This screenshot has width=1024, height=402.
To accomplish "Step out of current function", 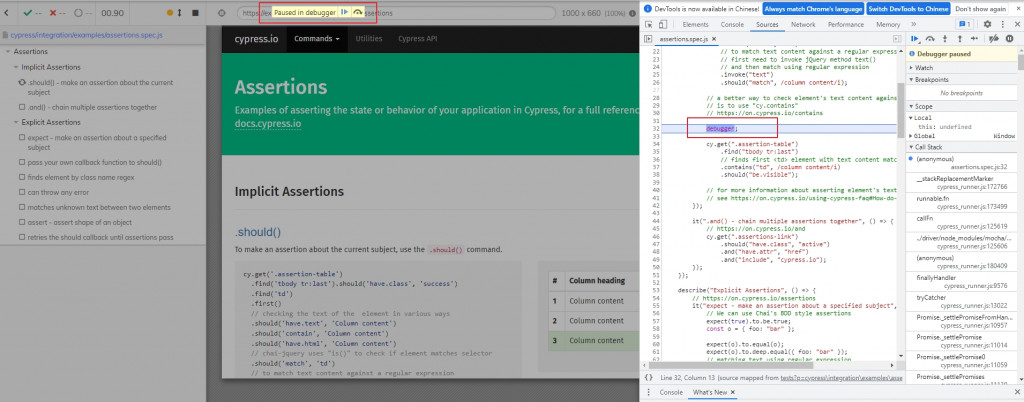I will point(960,39).
